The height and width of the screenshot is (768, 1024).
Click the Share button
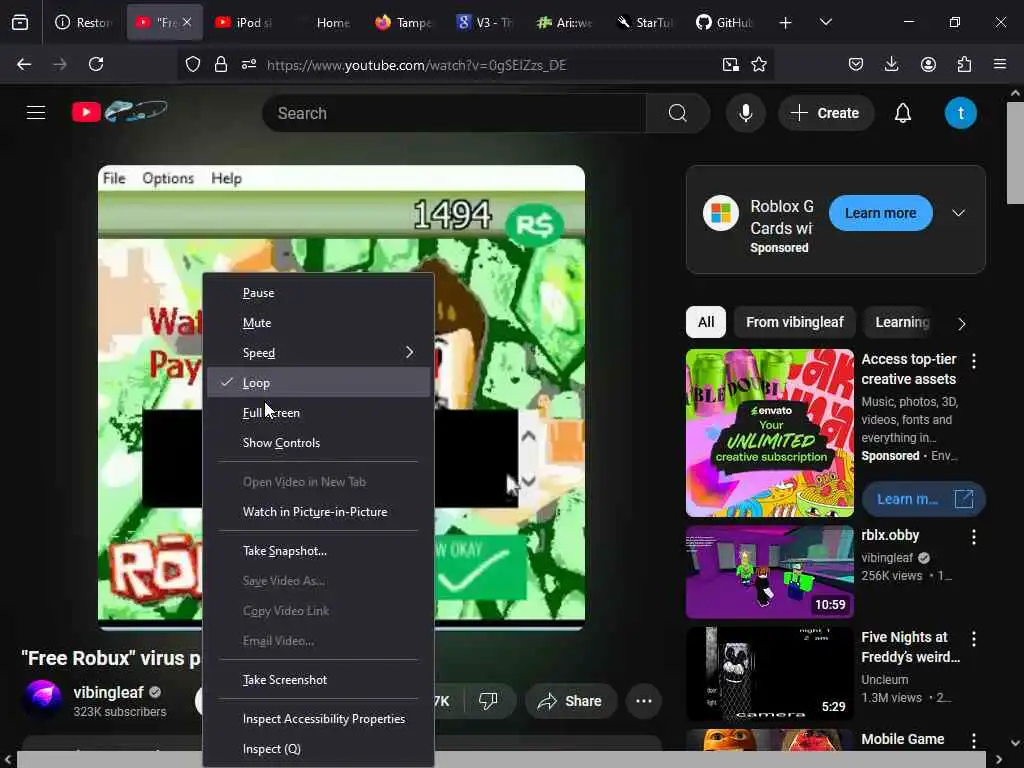coord(570,701)
